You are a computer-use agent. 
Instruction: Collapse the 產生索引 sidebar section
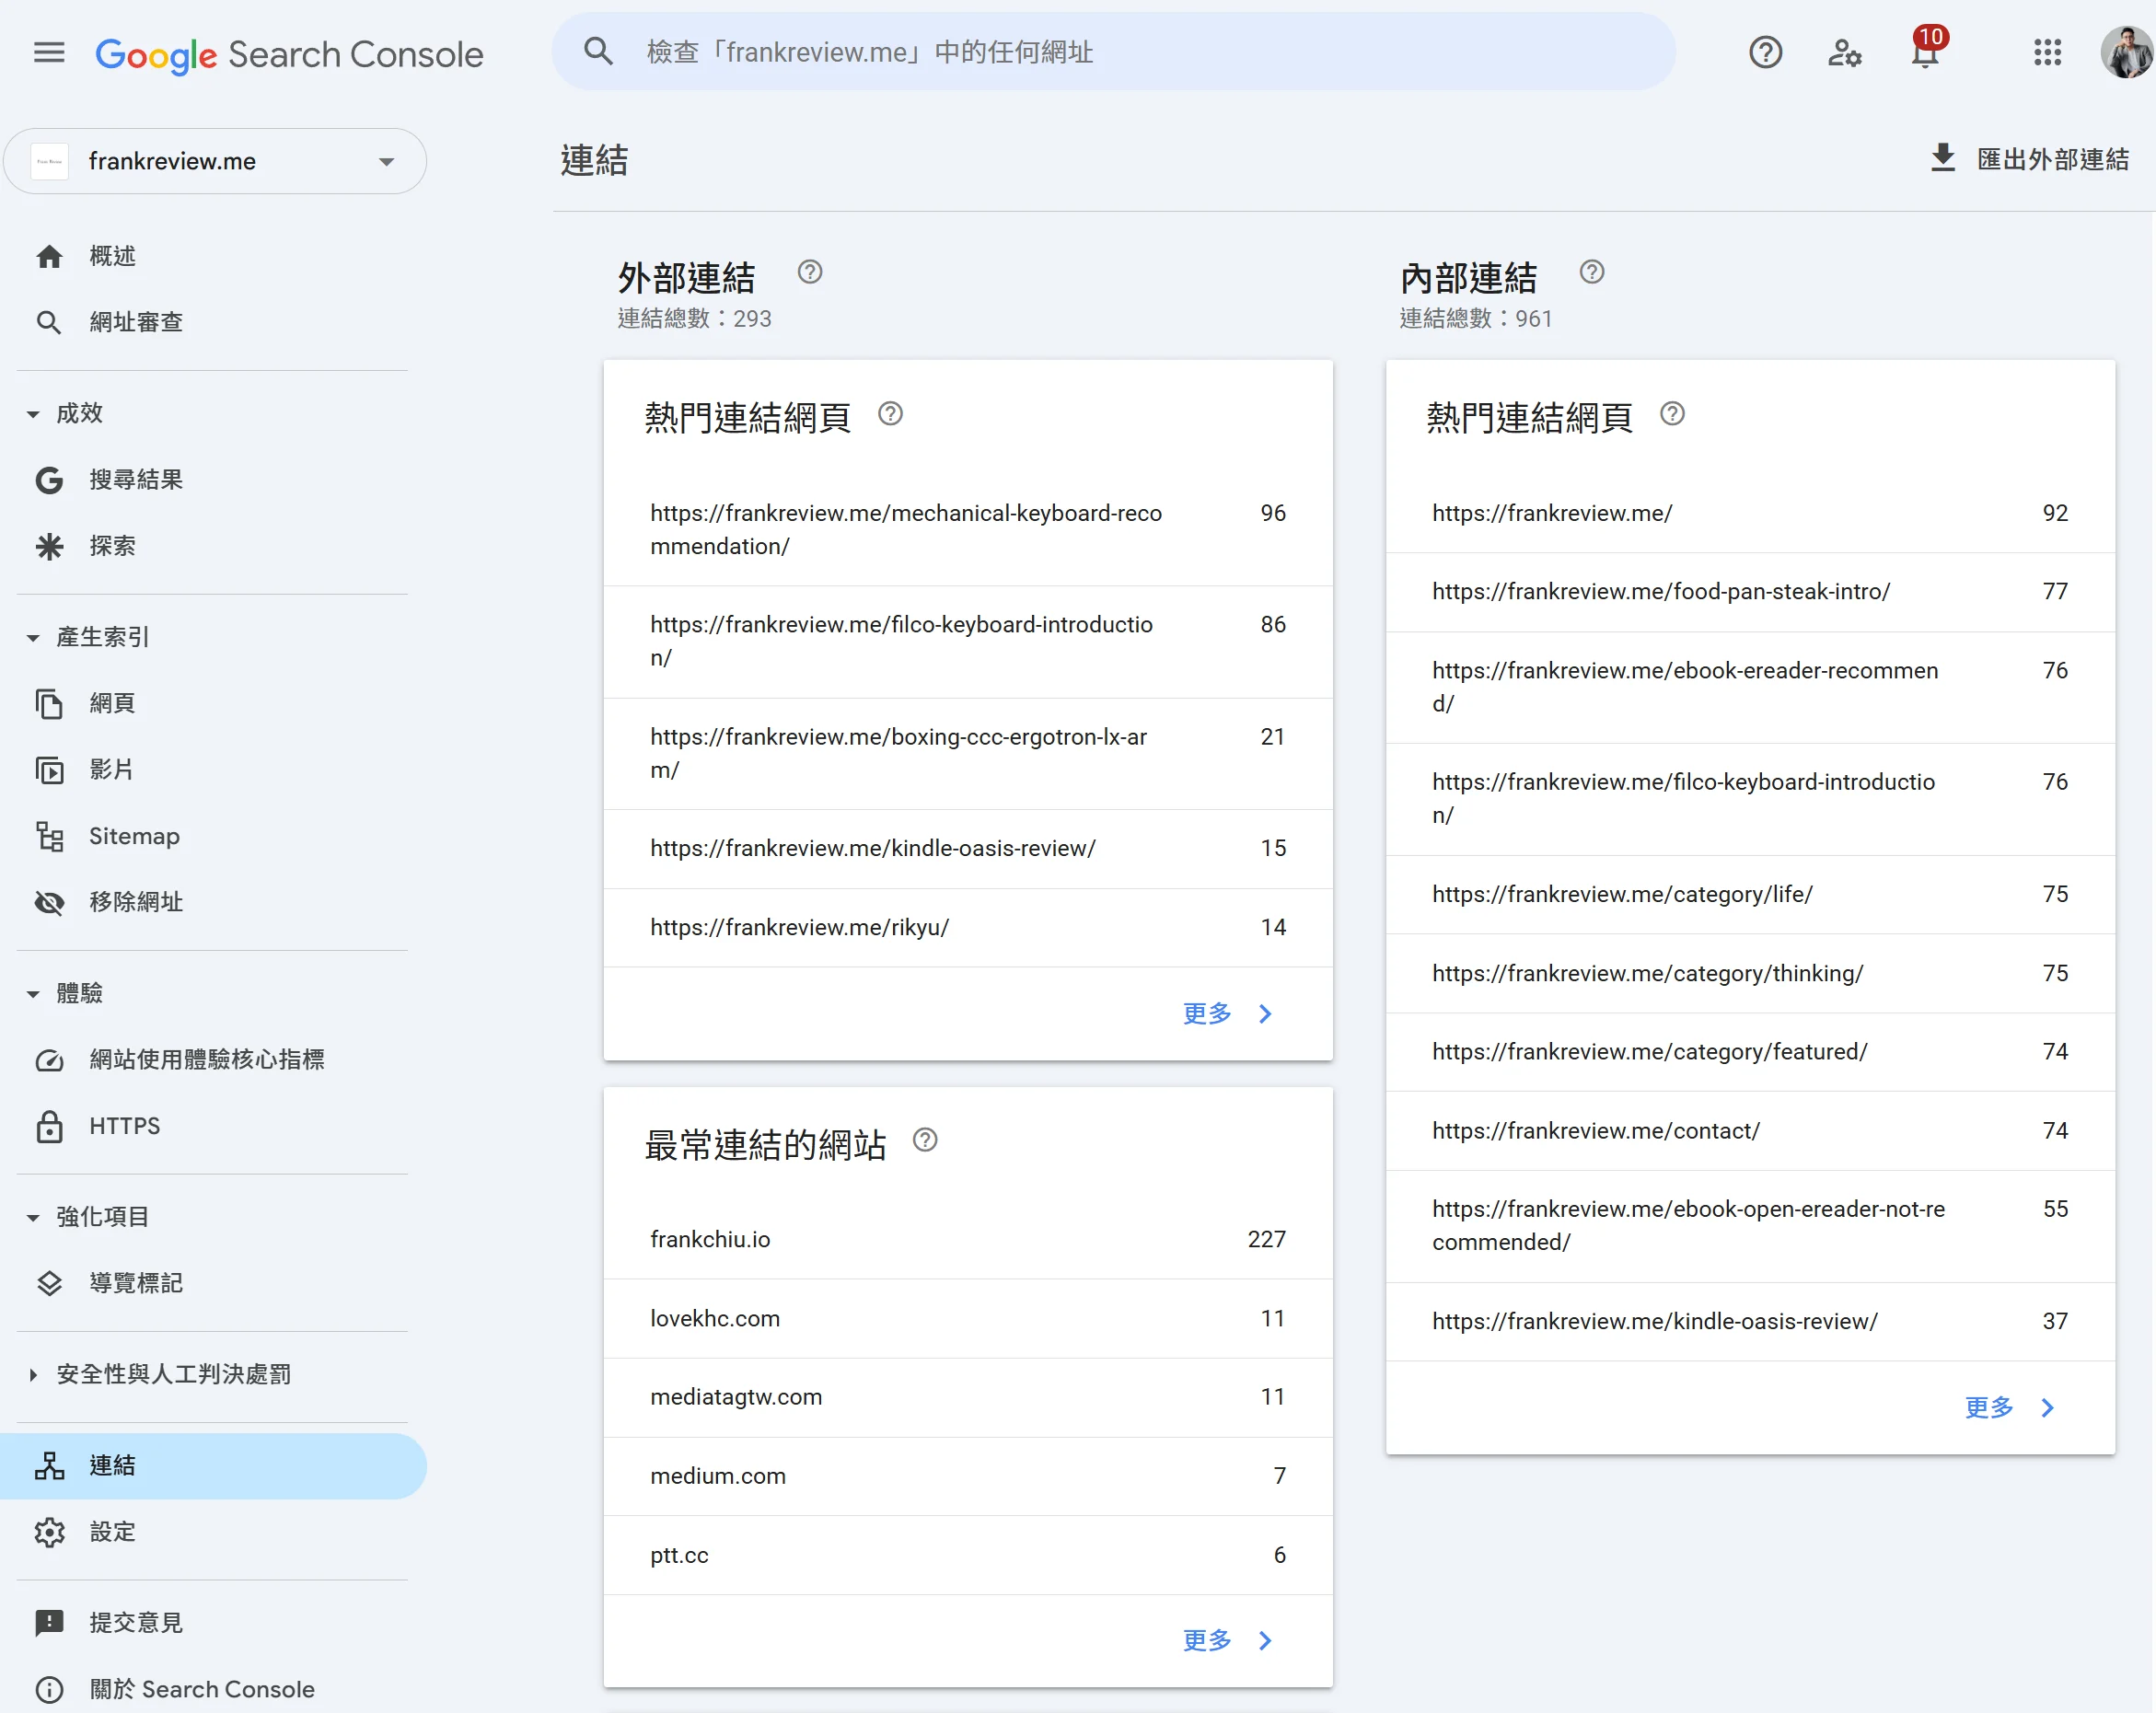point(33,638)
